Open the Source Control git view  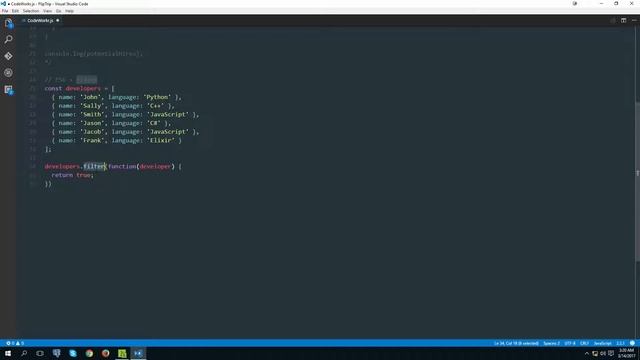(x=8, y=56)
